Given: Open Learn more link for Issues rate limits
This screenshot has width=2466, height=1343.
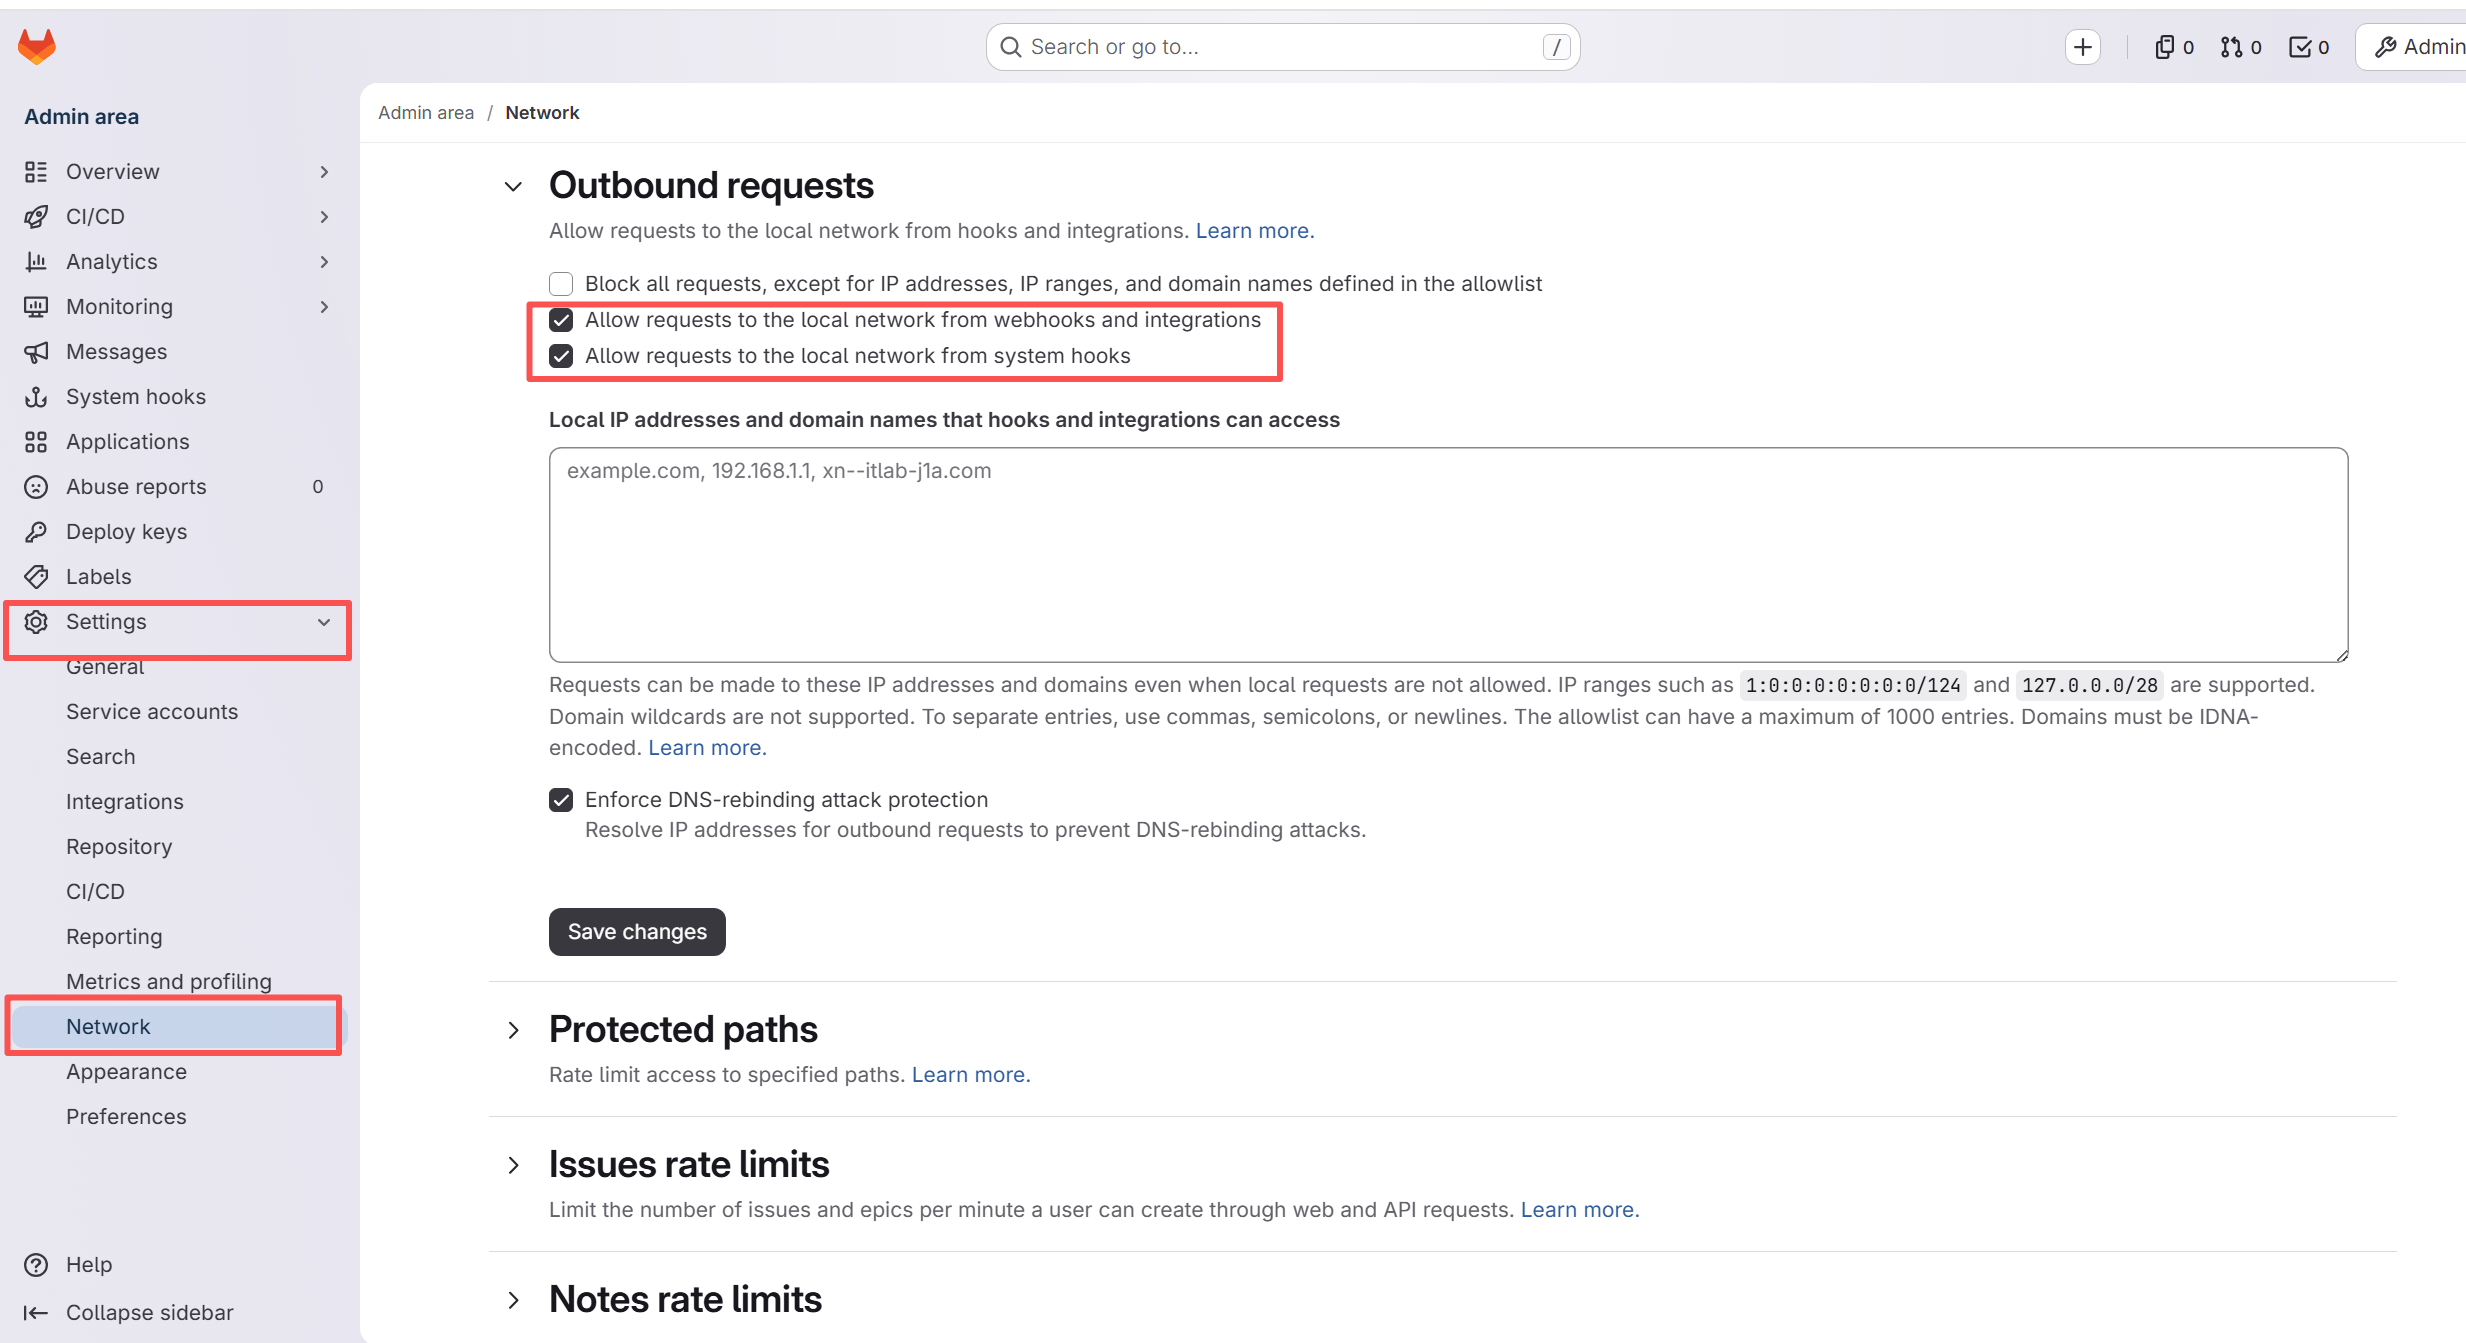Looking at the screenshot, I should click(x=1579, y=1210).
